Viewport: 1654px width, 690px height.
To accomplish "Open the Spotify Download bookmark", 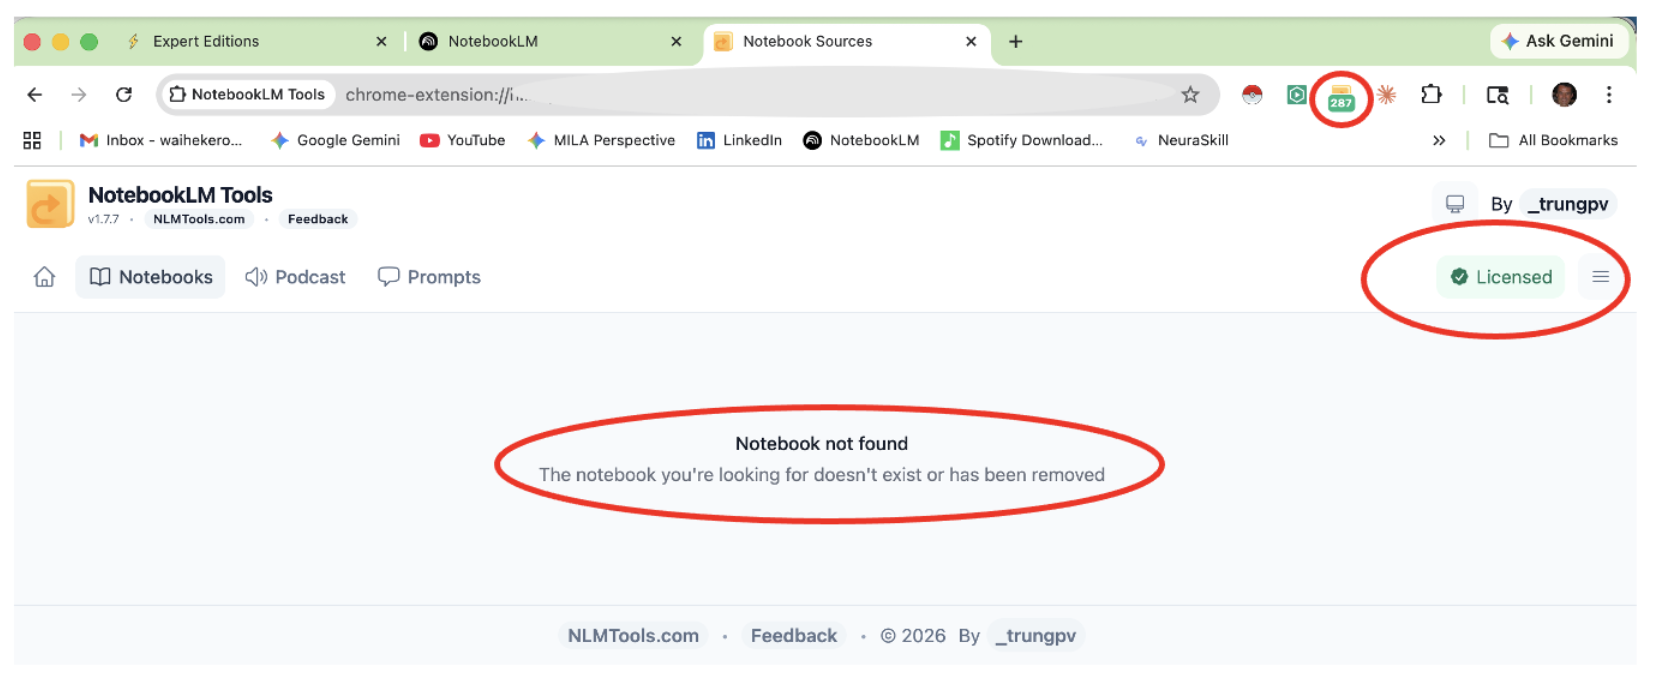I will 1021,141.
